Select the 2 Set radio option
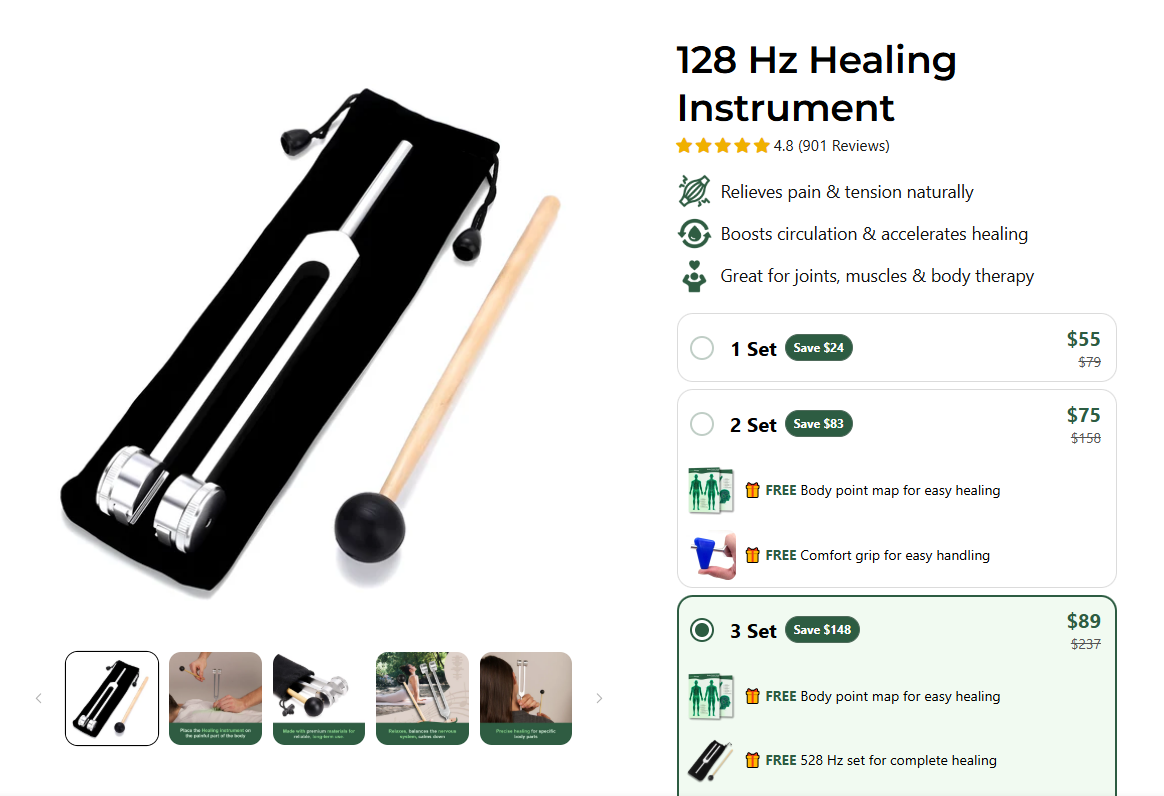This screenshot has width=1164, height=796. (702, 424)
